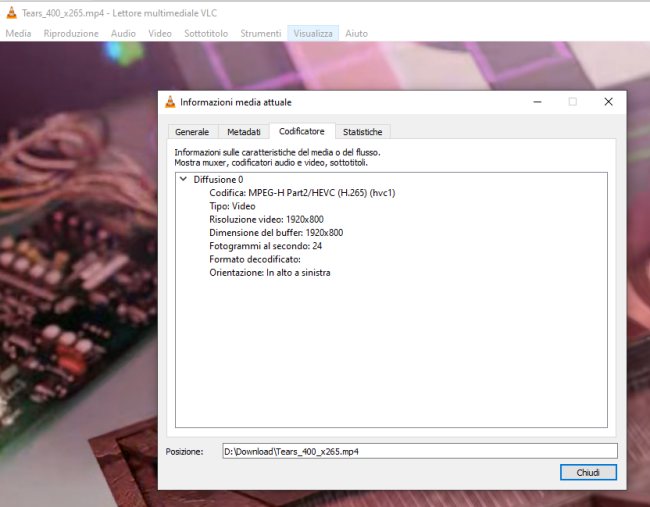
Task: Close the Informazioni media attuale dialog
Action: (608, 102)
